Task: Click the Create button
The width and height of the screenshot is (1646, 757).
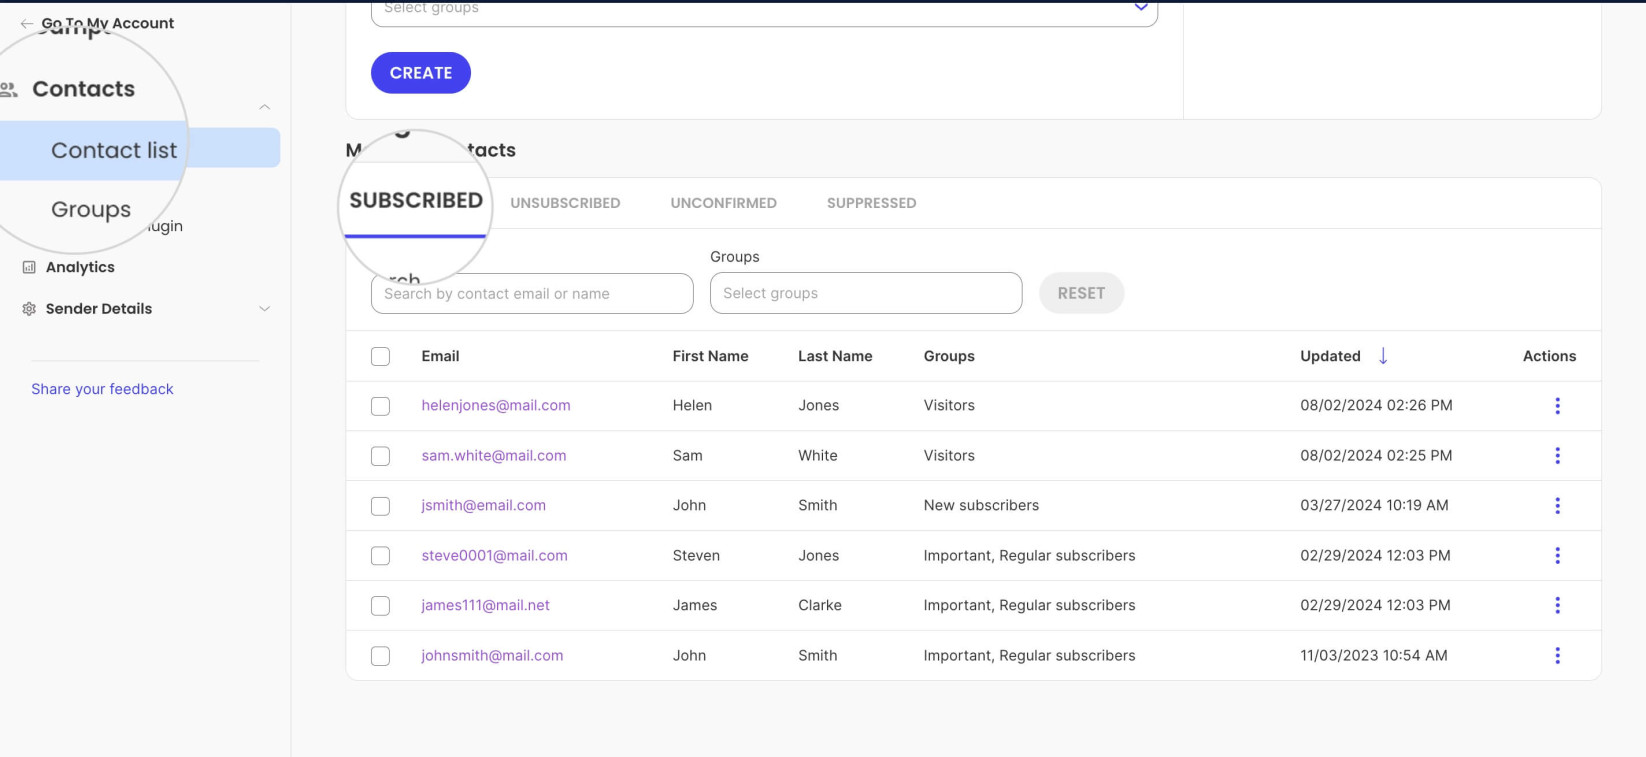Action: [x=421, y=73]
